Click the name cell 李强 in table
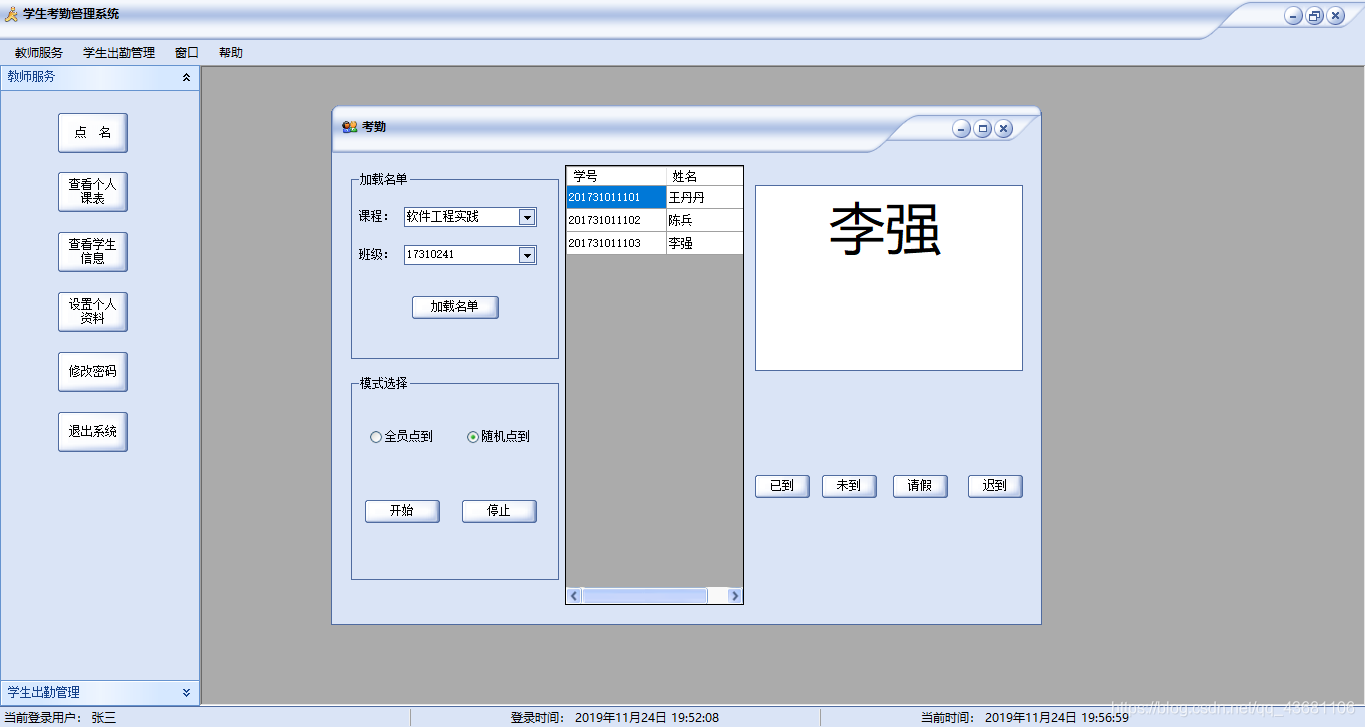 pos(705,243)
